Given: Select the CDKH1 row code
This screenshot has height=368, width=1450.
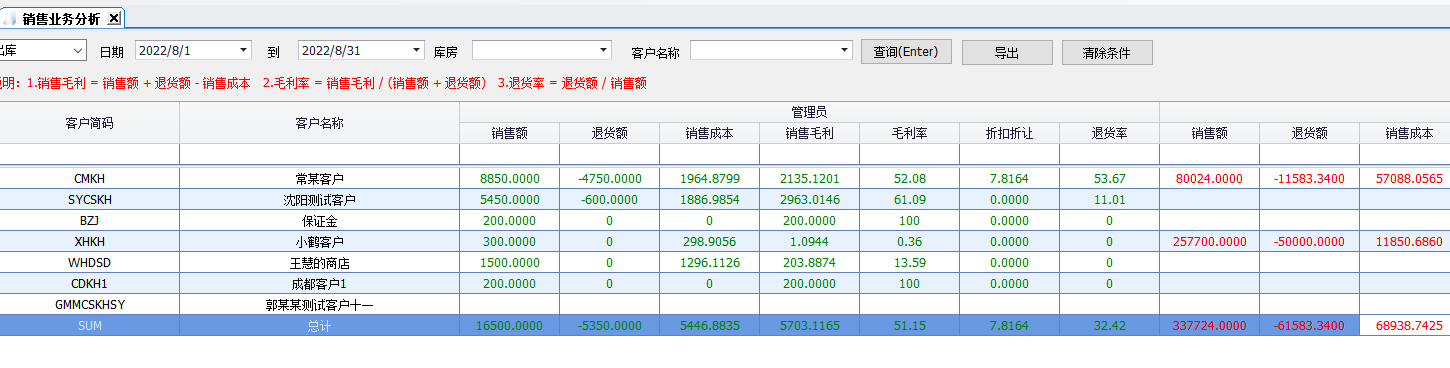Looking at the screenshot, I should (90, 283).
